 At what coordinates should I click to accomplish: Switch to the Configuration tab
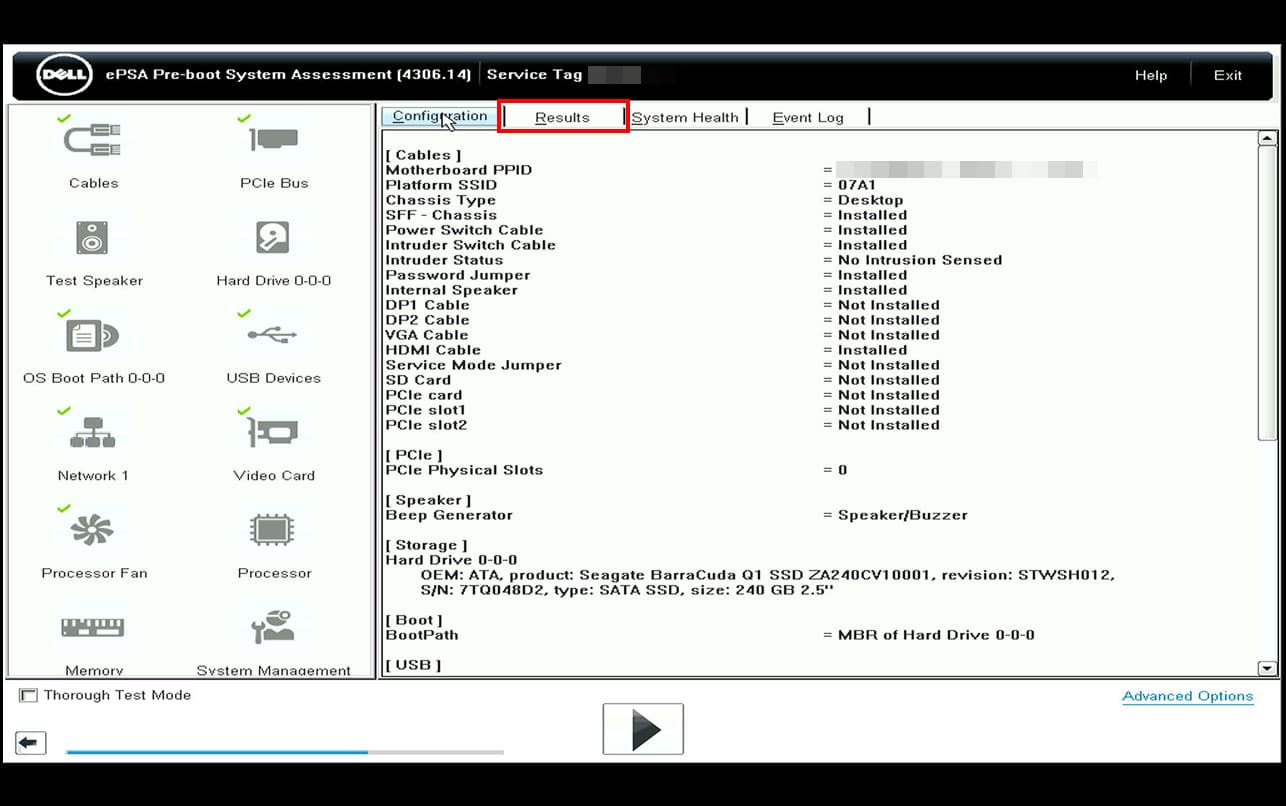440,116
